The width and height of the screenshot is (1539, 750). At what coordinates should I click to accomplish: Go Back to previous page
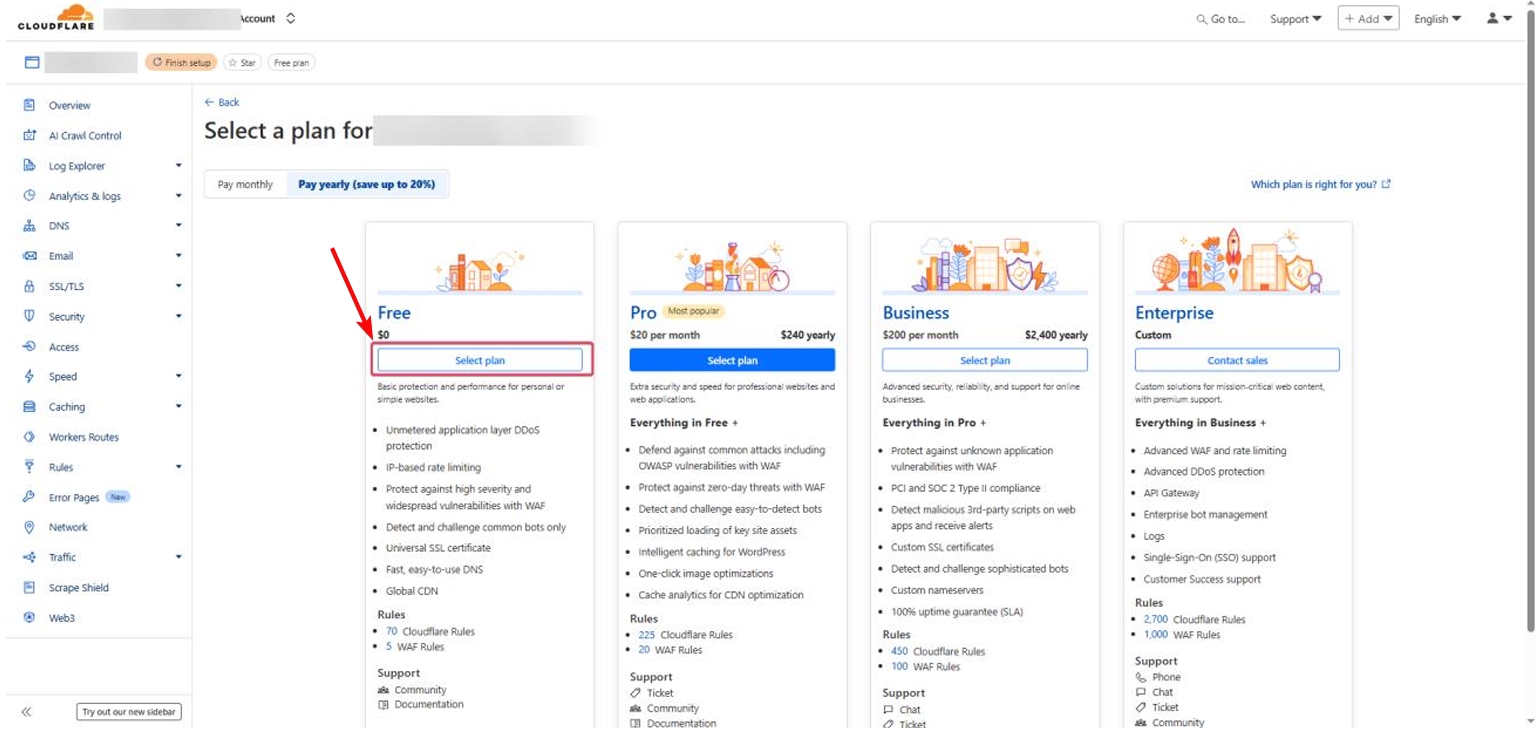point(222,102)
